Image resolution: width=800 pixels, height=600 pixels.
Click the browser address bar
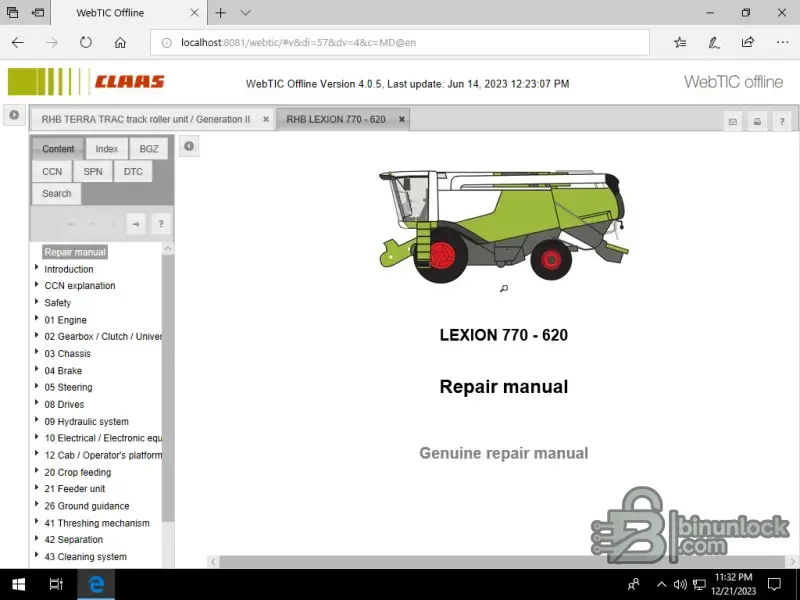[x=400, y=42]
